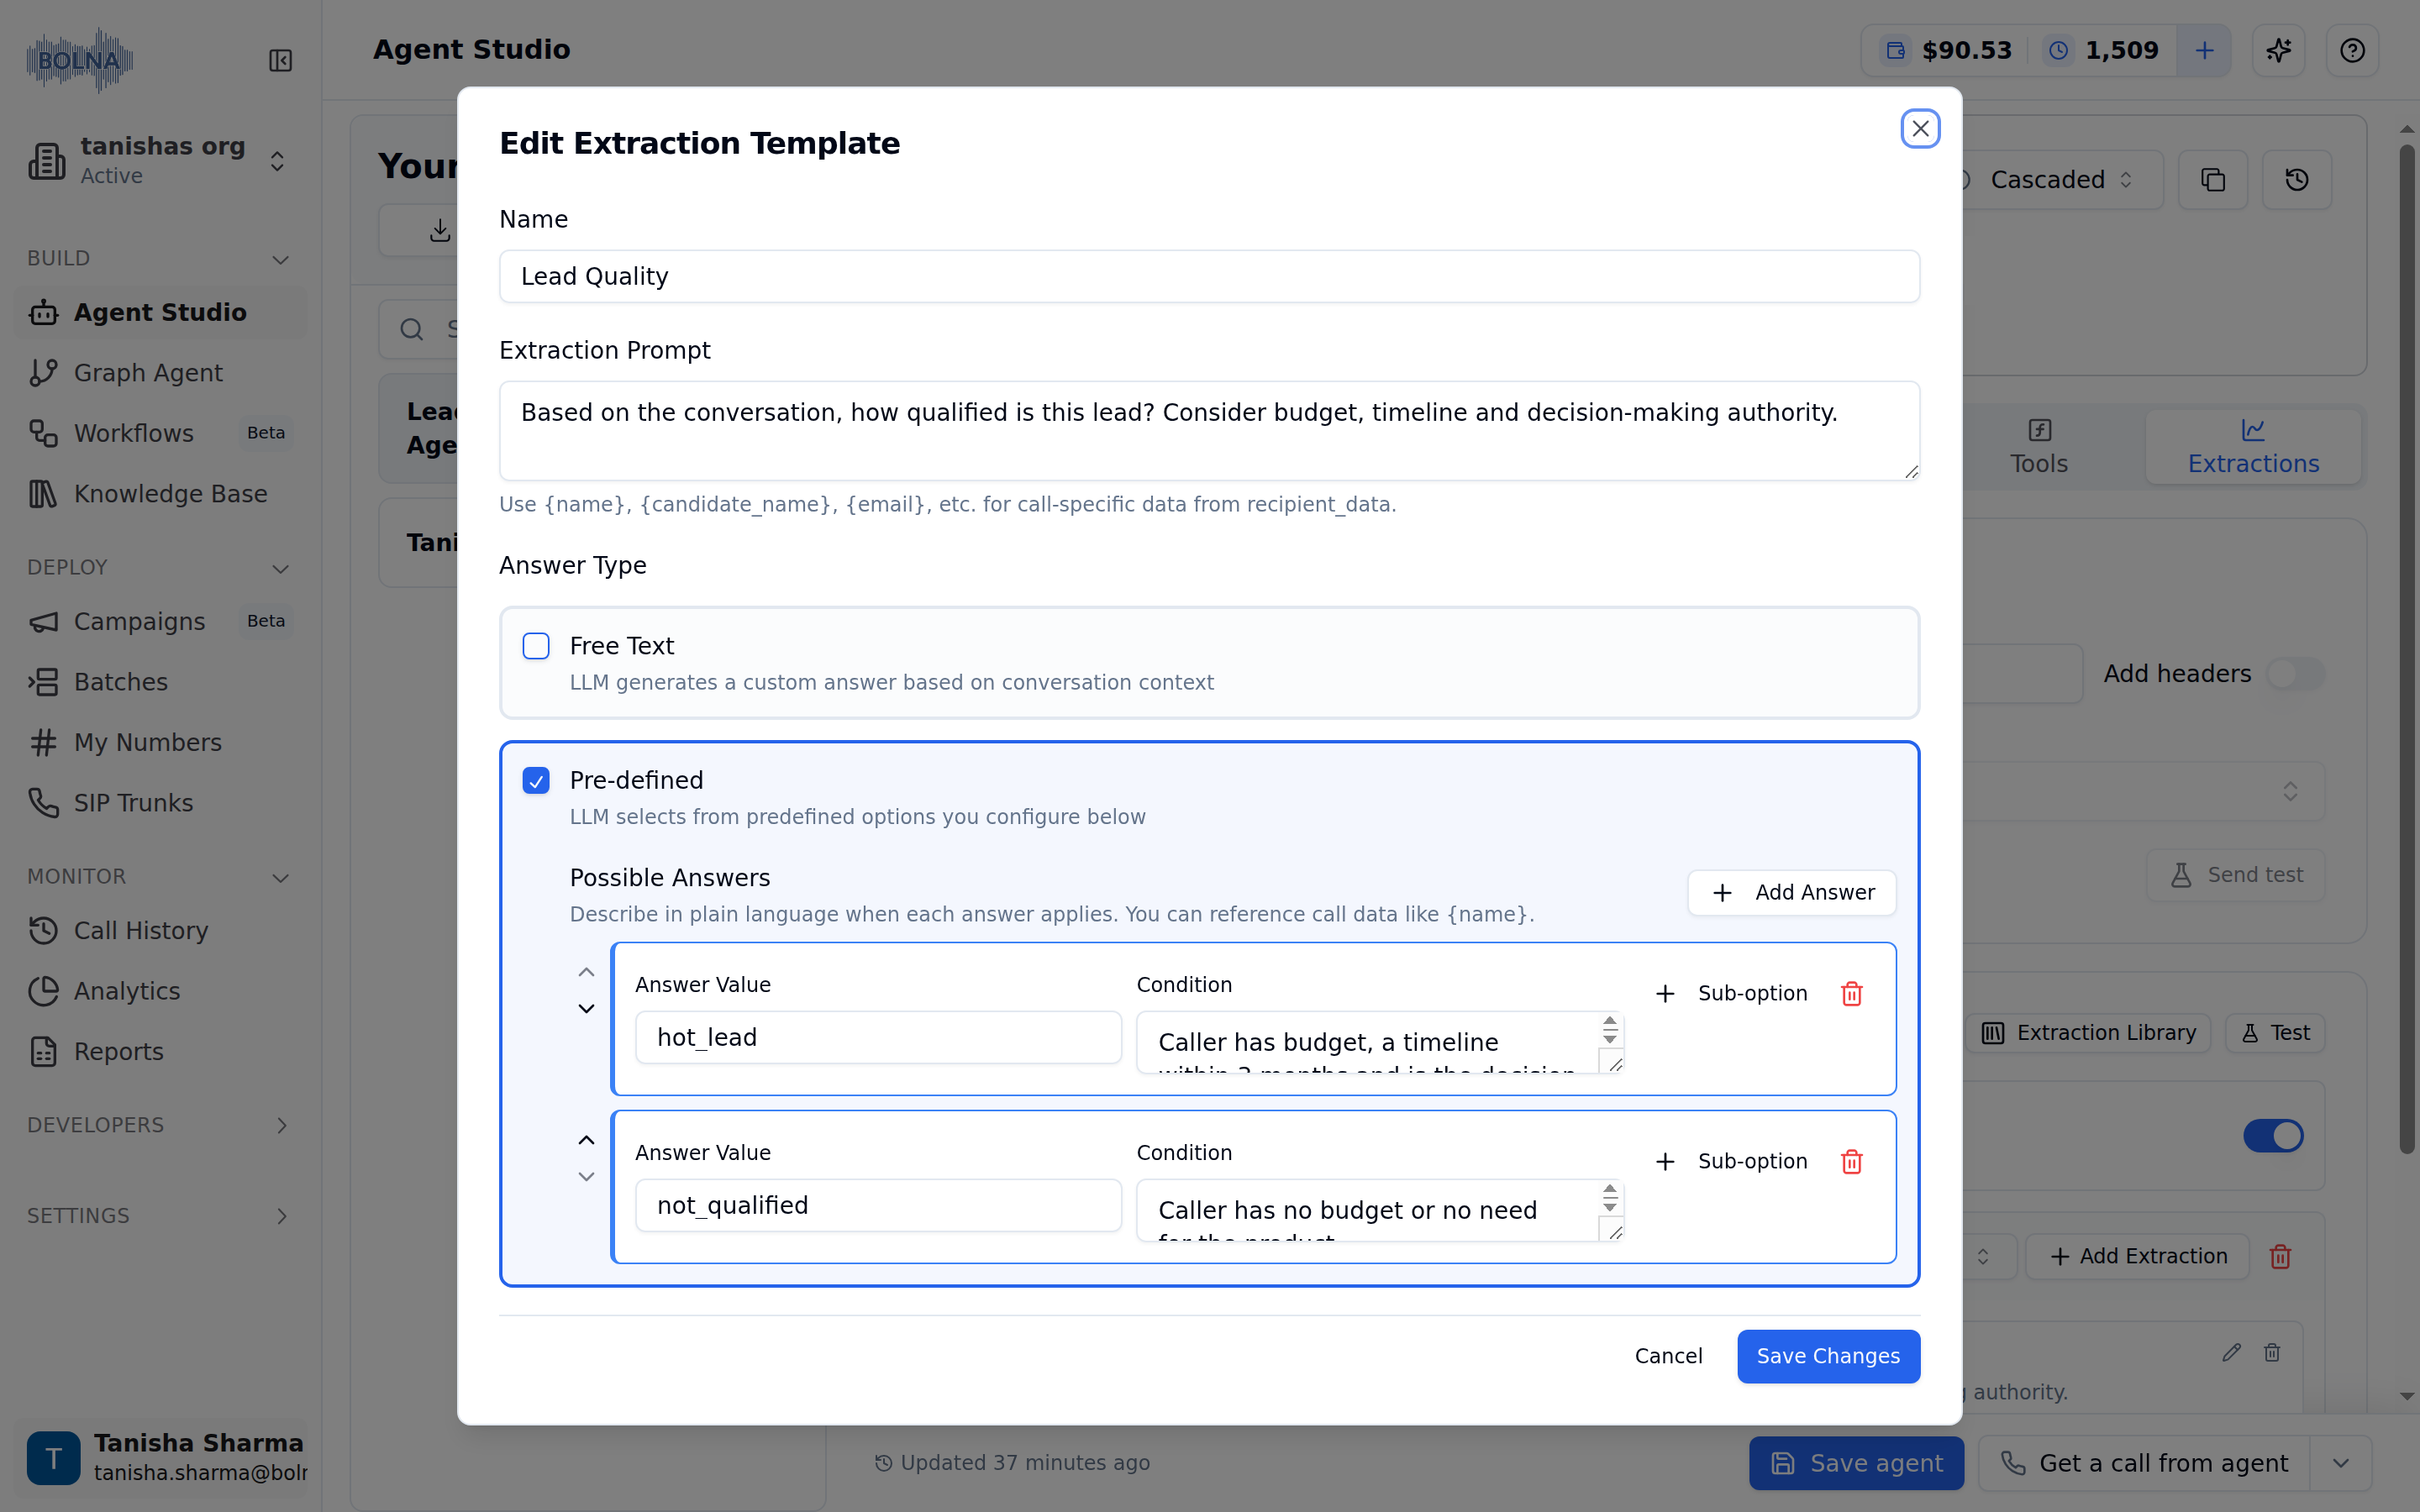Click Save Changes button
2420x1512 pixels.
(x=1828, y=1356)
